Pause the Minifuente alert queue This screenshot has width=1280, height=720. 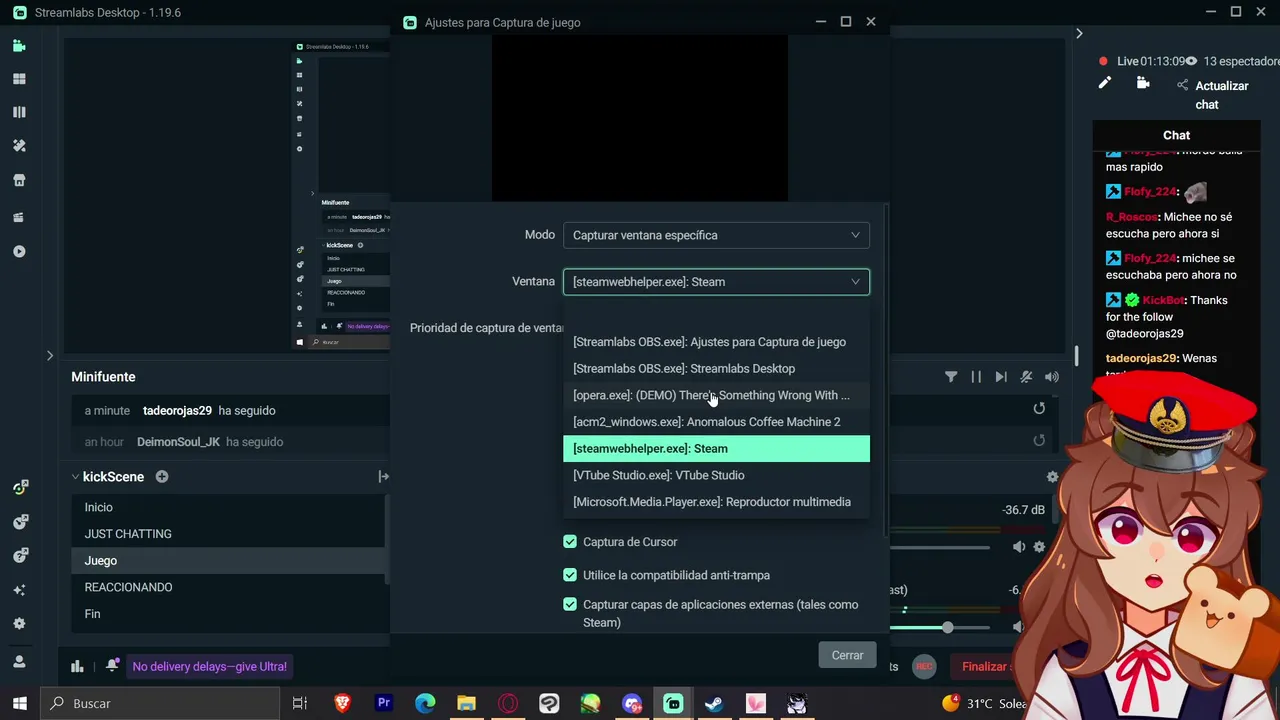coord(976,377)
